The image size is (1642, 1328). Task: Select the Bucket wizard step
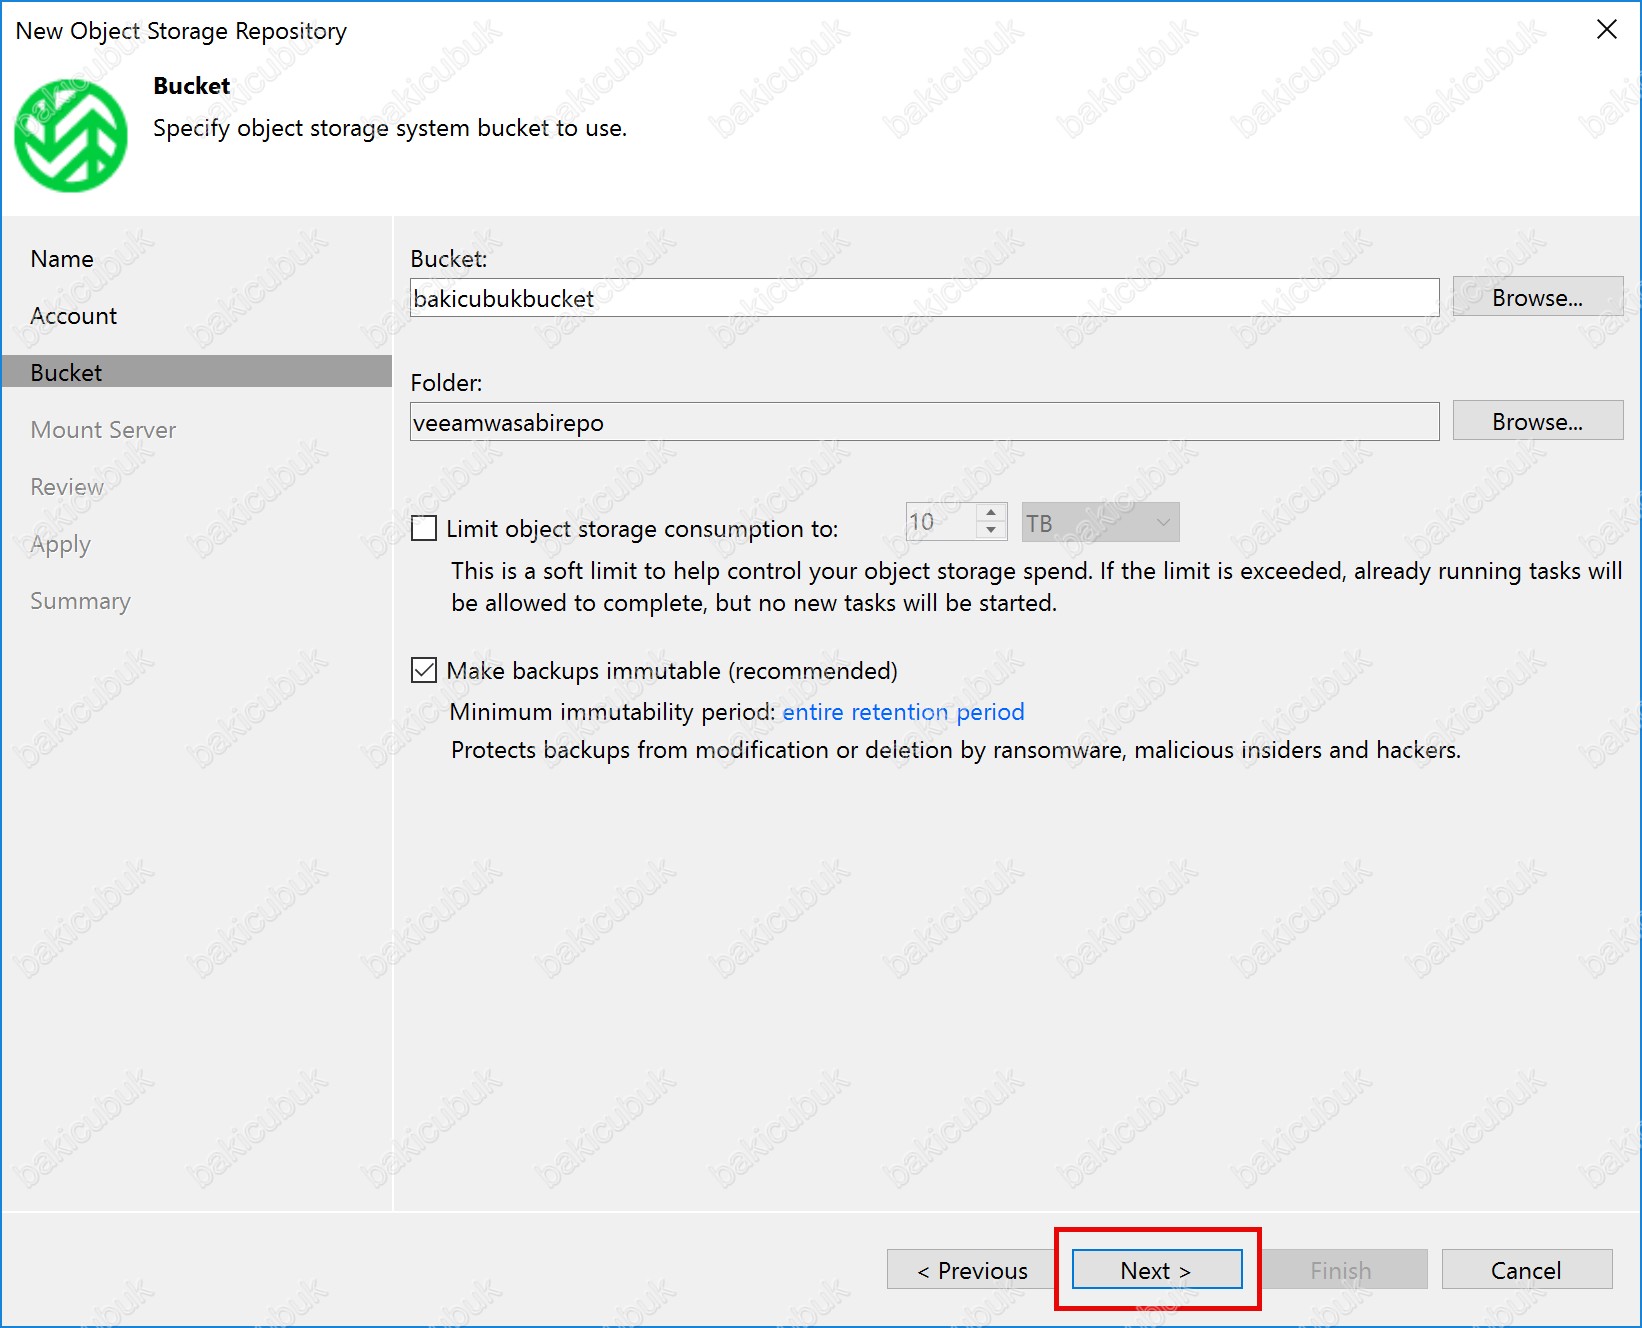pos(66,373)
